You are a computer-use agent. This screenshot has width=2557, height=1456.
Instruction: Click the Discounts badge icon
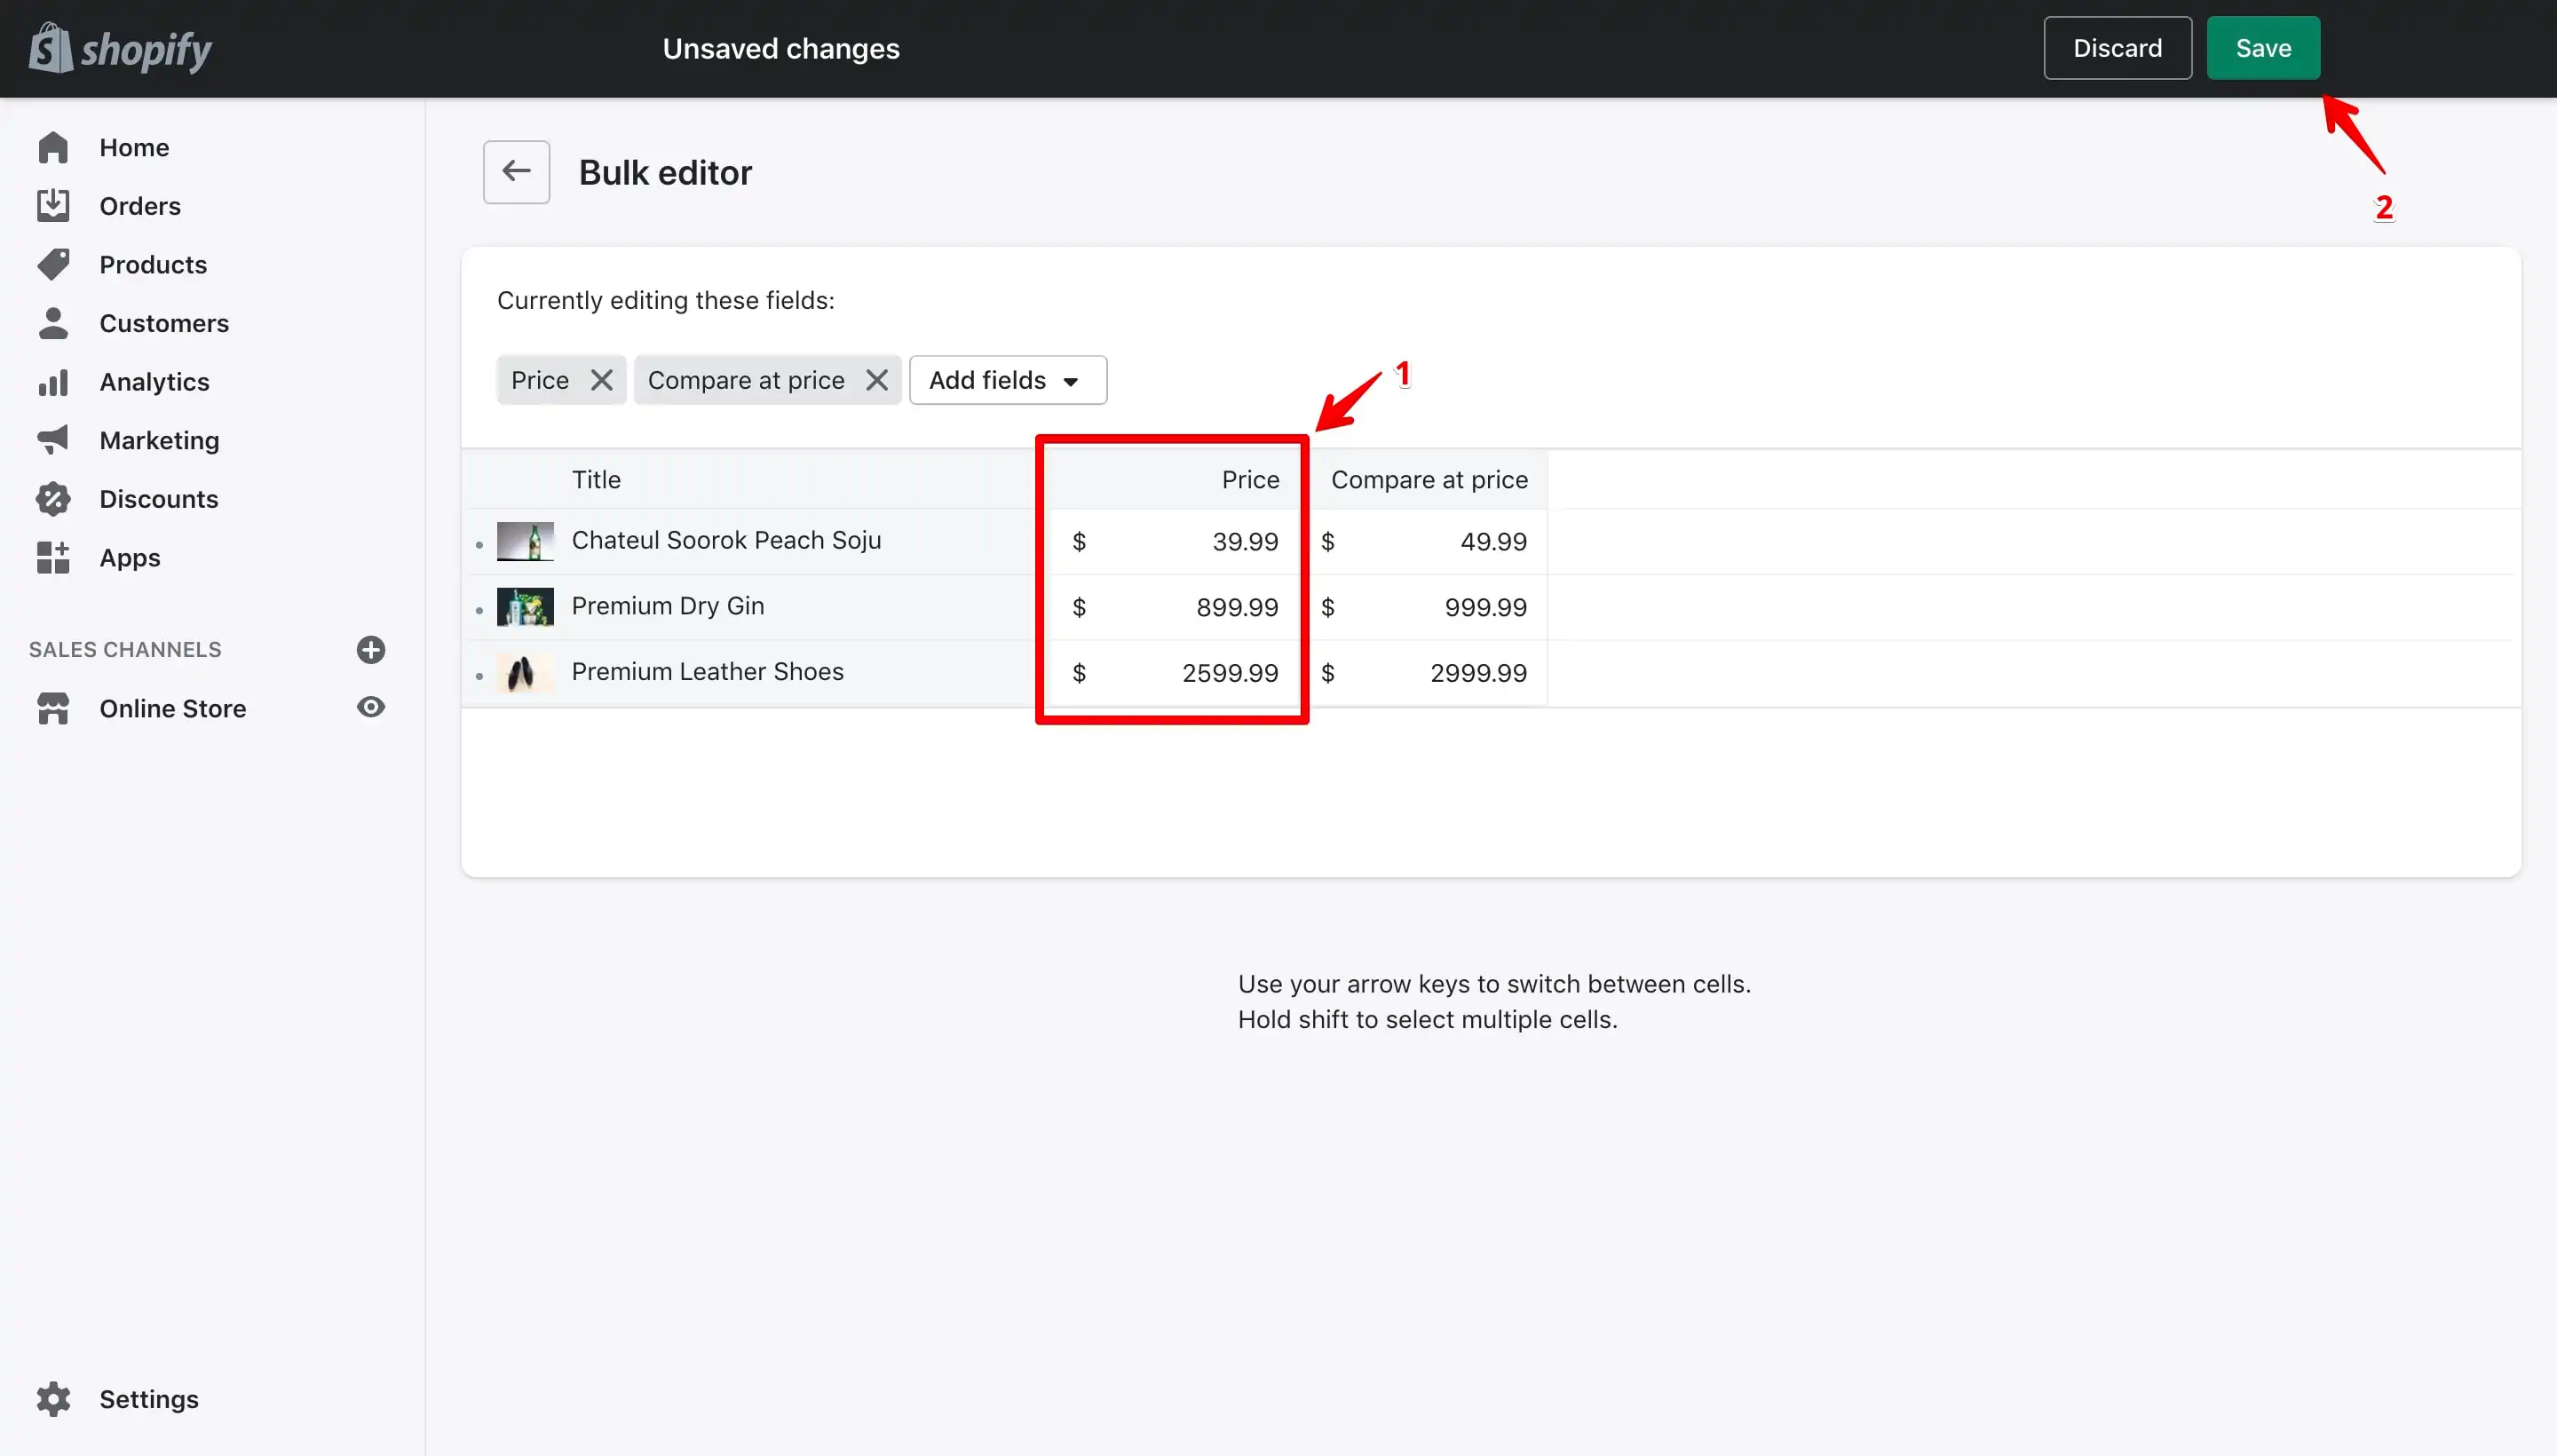pyautogui.click(x=53, y=499)
